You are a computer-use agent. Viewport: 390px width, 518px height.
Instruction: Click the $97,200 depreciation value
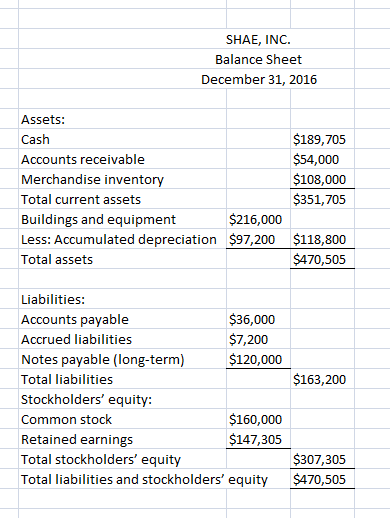click(x=252, y=239)
